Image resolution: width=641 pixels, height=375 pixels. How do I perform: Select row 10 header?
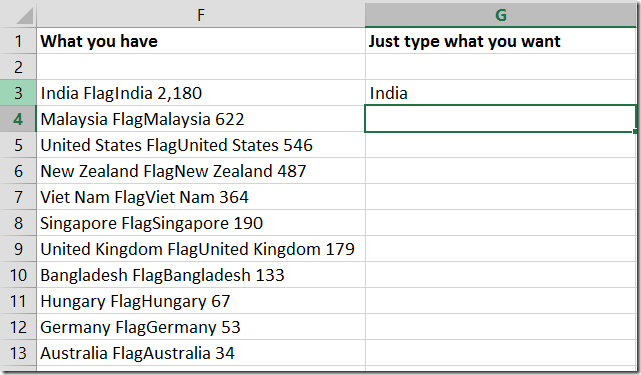pyautogui.click(x=18, y=275)
